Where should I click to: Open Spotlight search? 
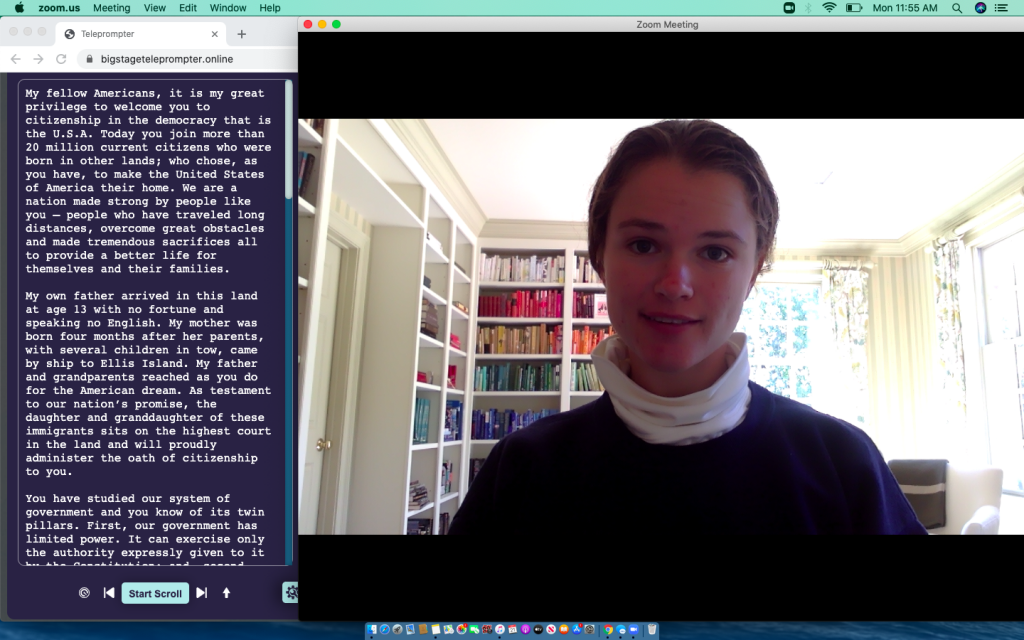[x=957, y=8]
